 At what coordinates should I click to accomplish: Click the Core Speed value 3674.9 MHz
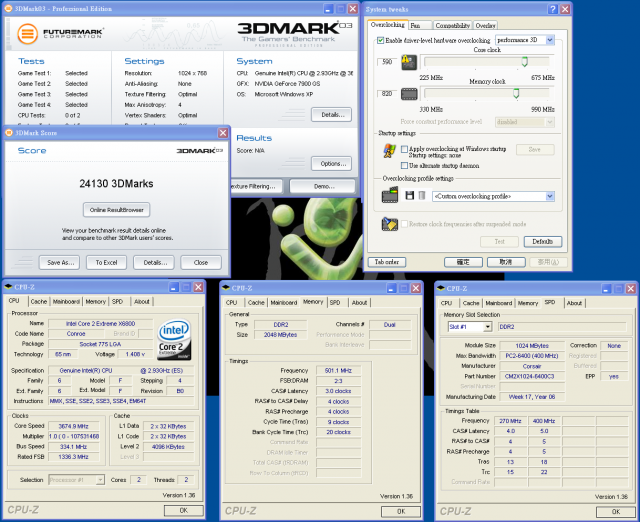74,426
